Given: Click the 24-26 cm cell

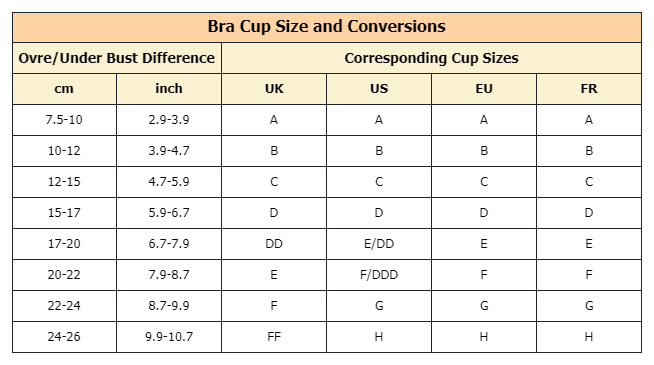Looking at the screenshot, I should point(64,337).
